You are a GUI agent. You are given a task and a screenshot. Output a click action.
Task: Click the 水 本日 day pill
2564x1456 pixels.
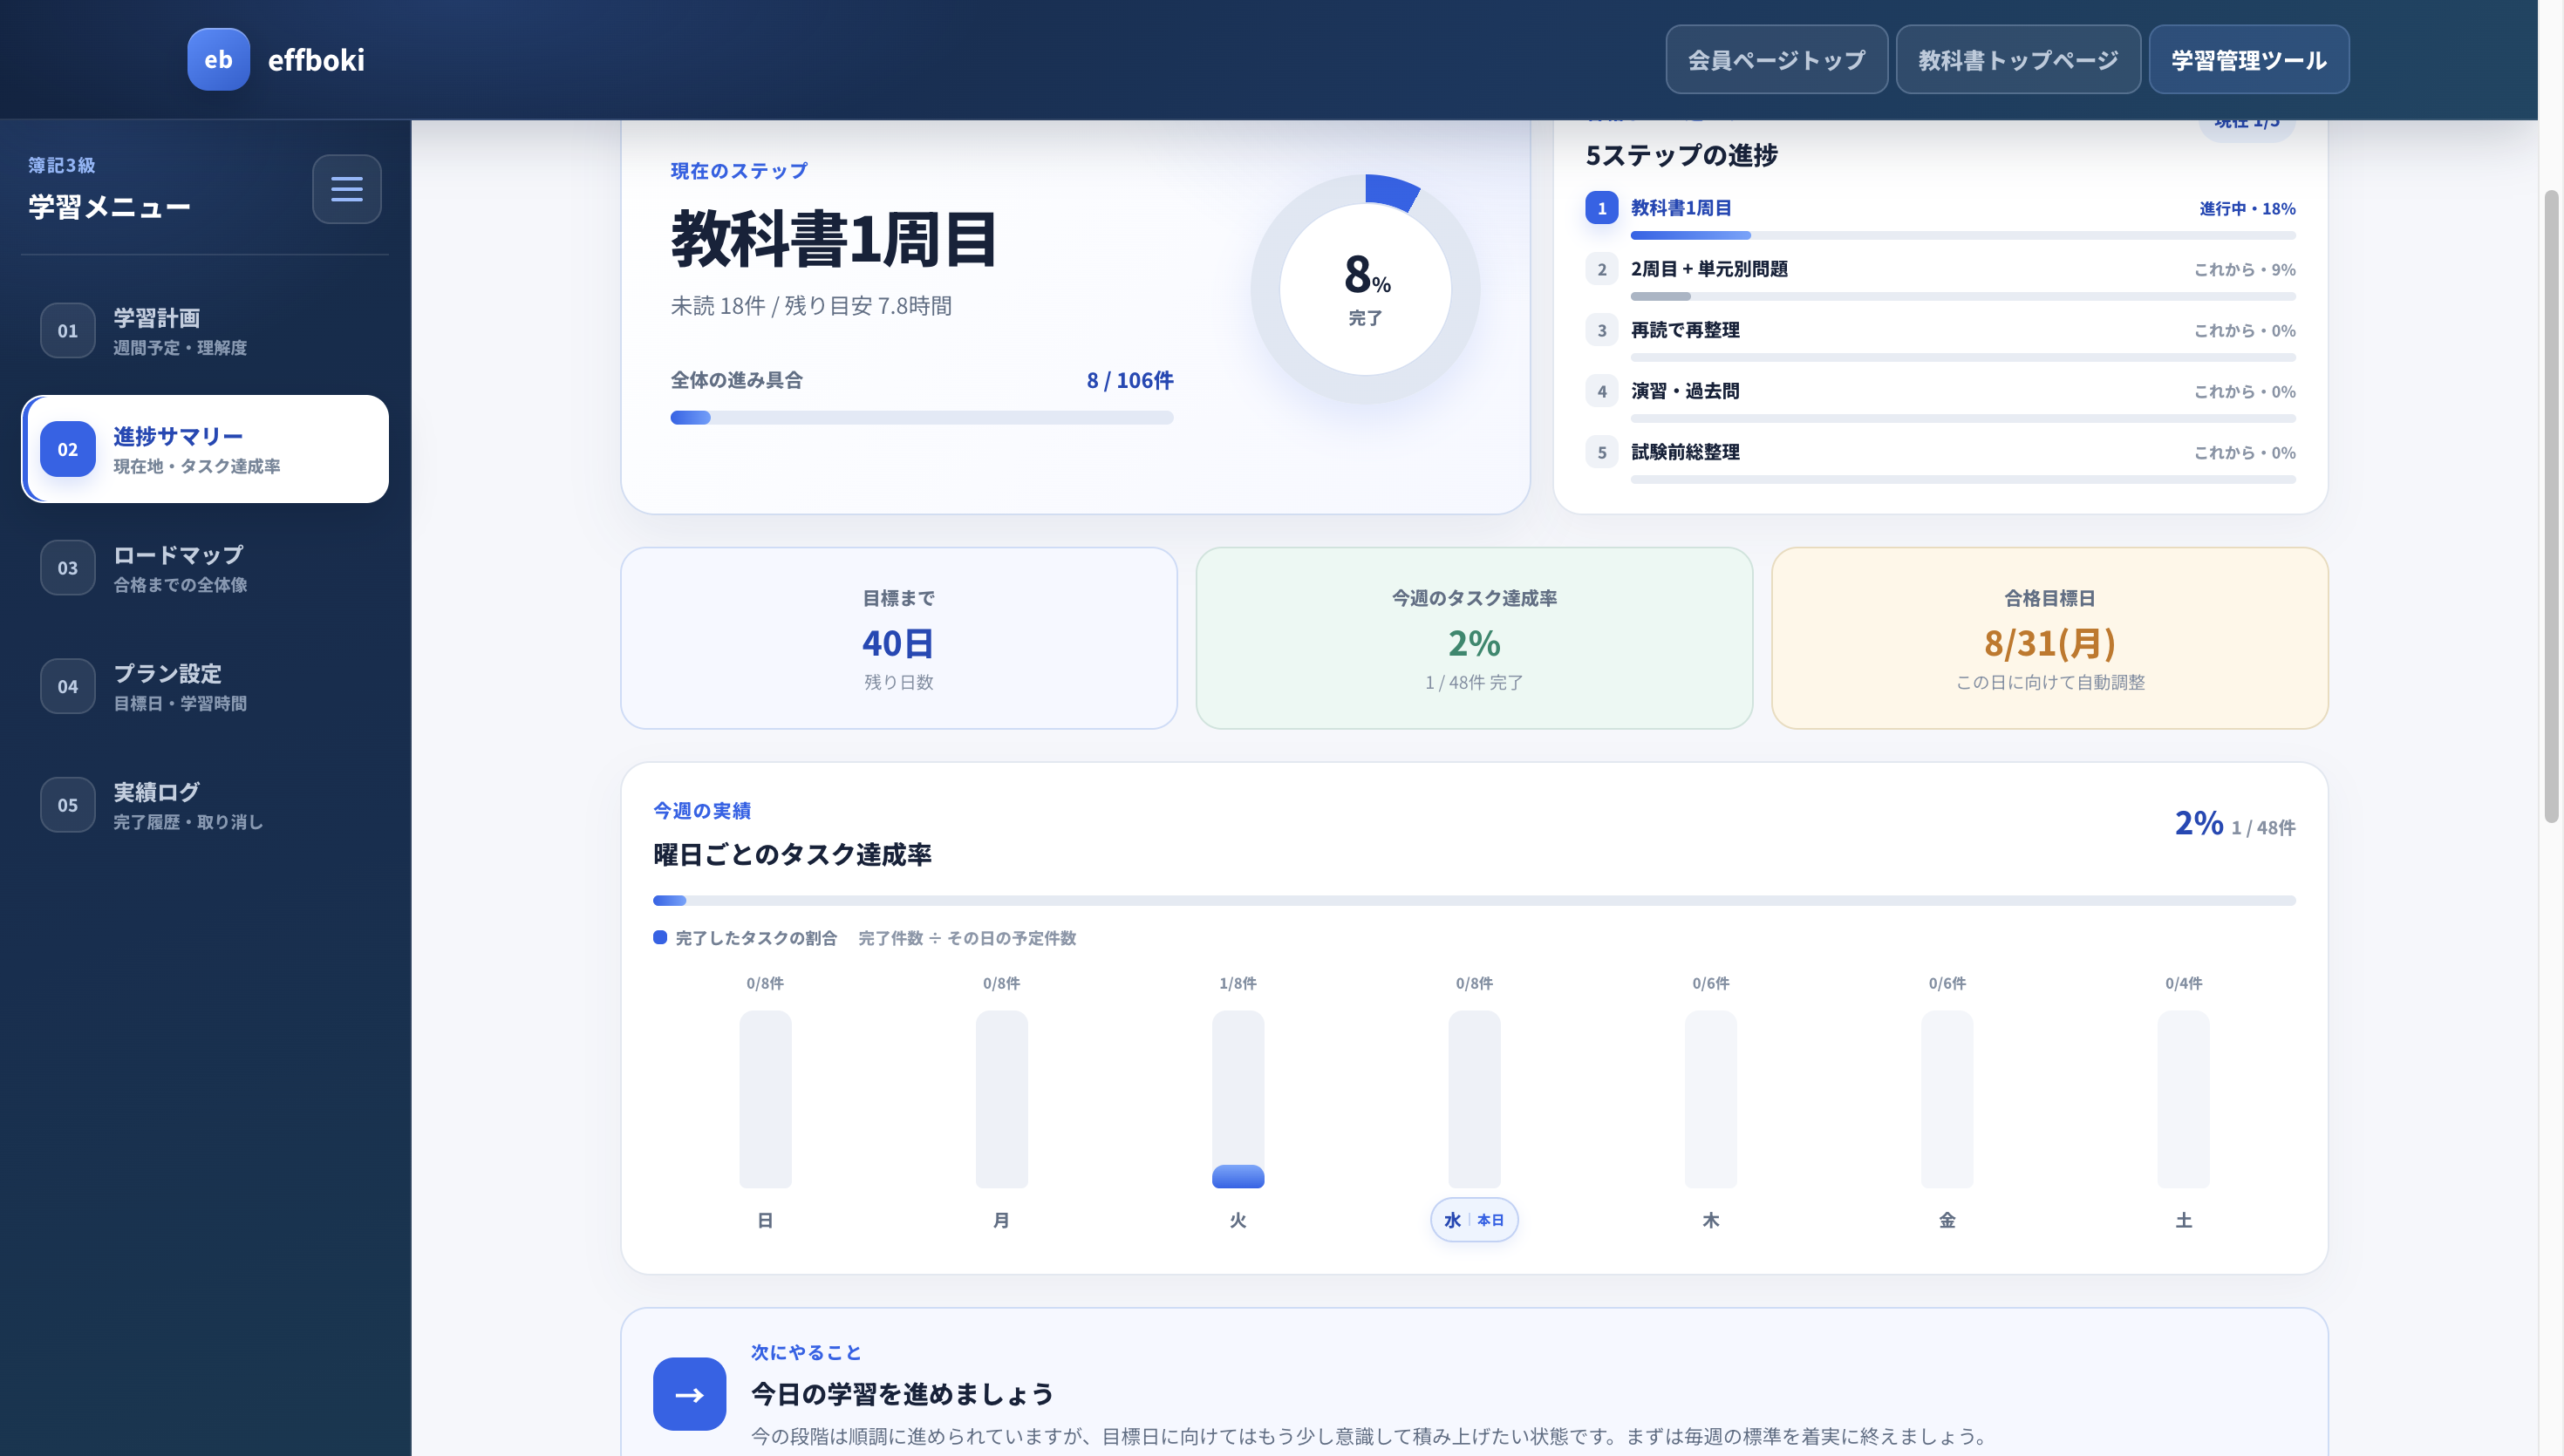(1474, 1220)
